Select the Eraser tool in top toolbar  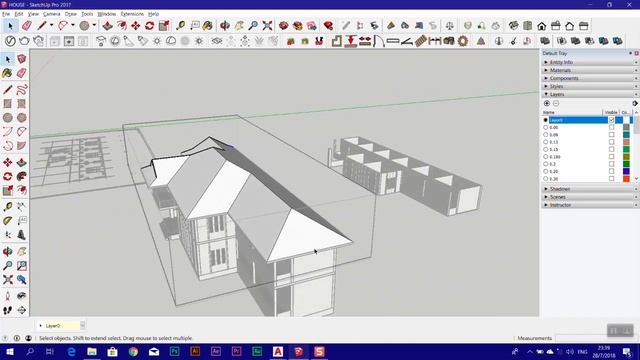tap(27, 26)
